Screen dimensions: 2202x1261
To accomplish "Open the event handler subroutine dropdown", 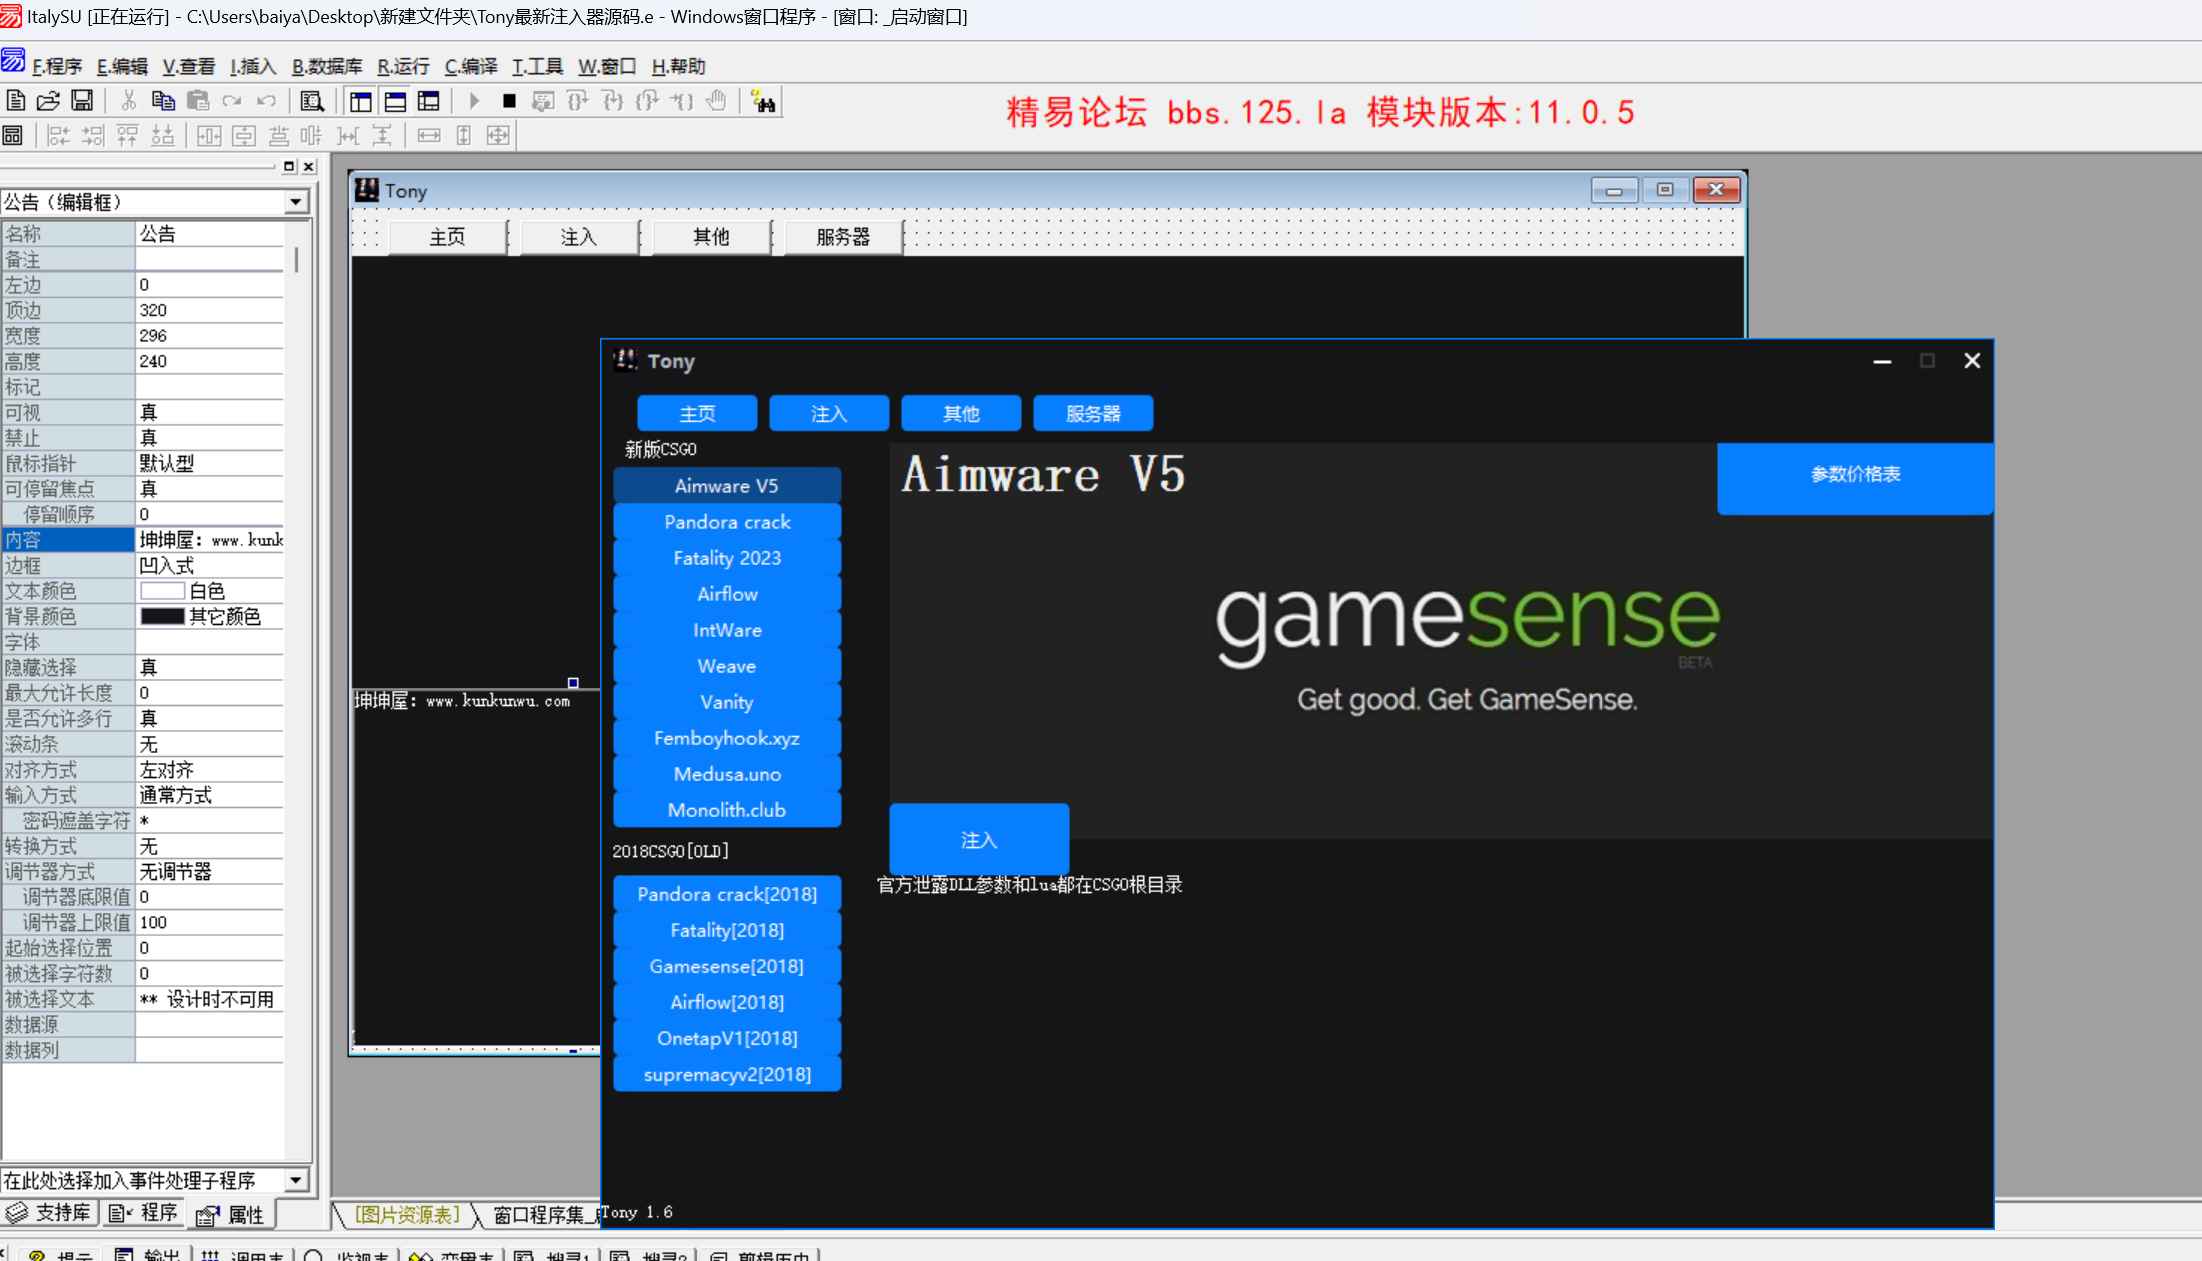I will click(x=296, y=1180).
